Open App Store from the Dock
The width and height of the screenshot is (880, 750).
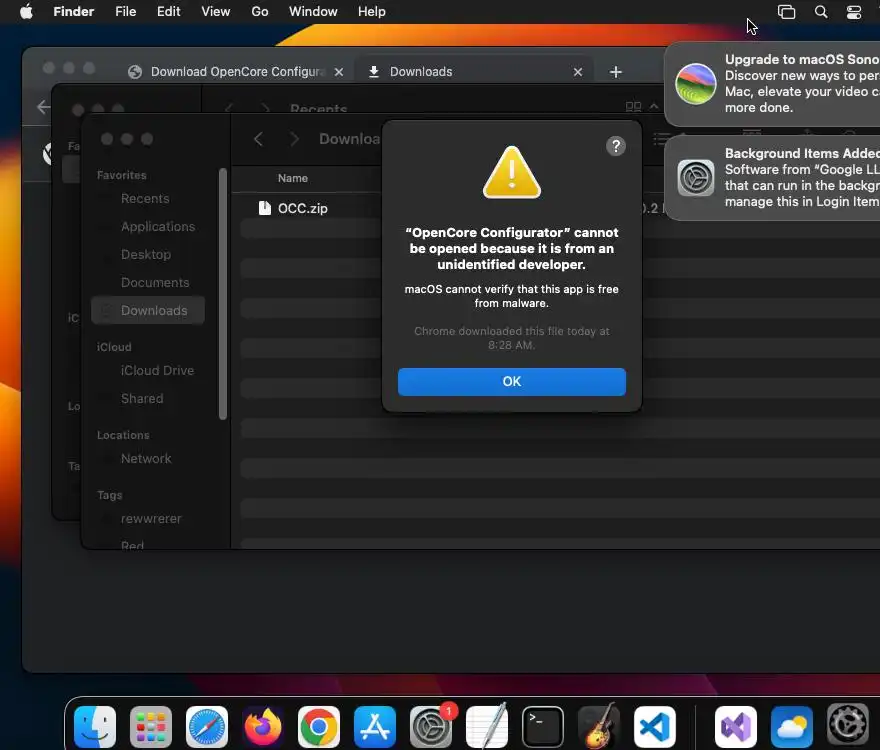pyautogui.click(x=375, y=727)
